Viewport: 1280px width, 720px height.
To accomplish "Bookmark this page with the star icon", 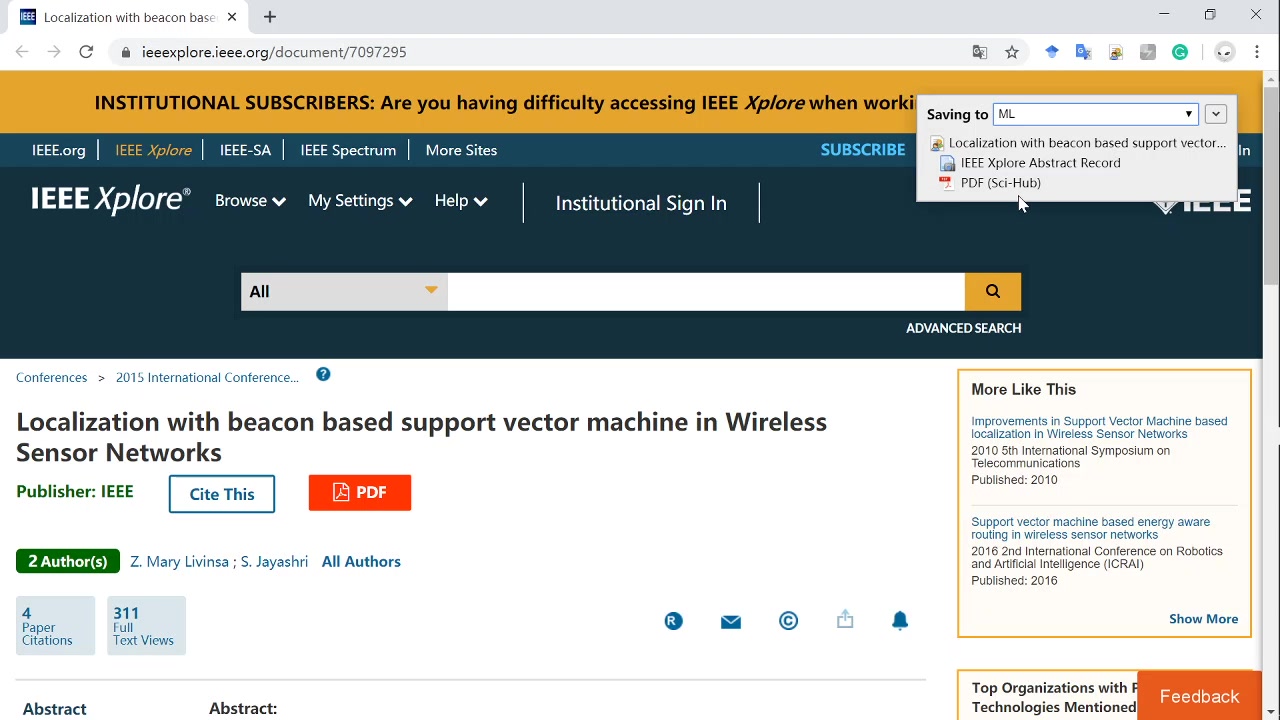I will coord(1012,52).
